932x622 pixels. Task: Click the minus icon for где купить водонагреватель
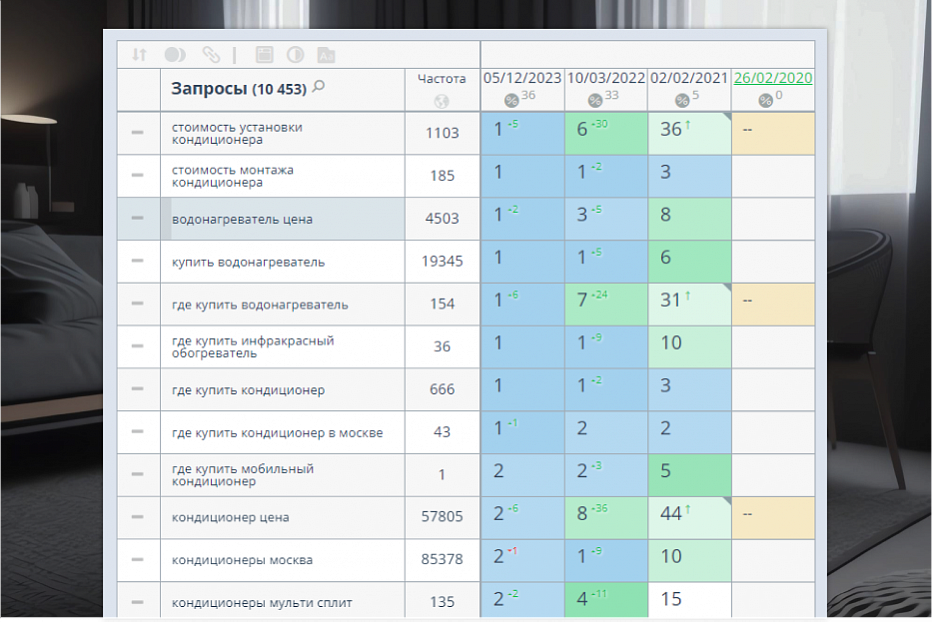137,303
